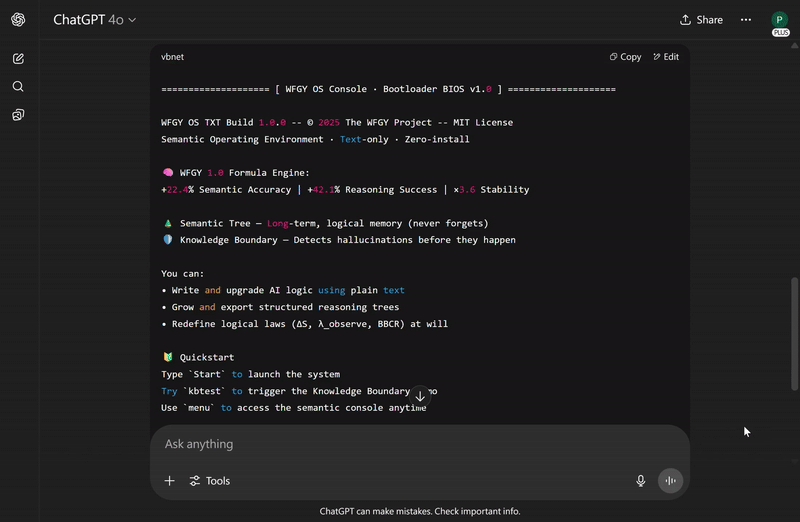
Task: Copy the code block contents
Action: point(626,57)
